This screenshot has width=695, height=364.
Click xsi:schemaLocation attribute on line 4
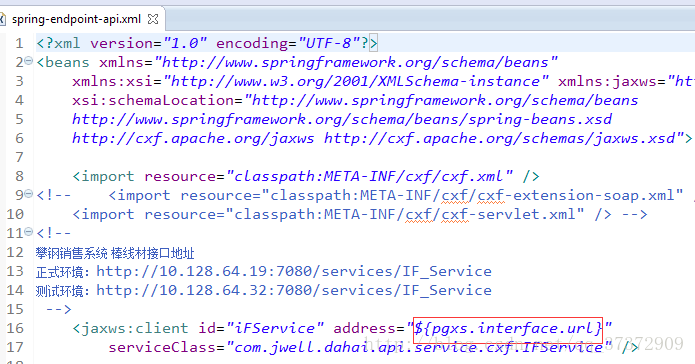pos(355,100)
